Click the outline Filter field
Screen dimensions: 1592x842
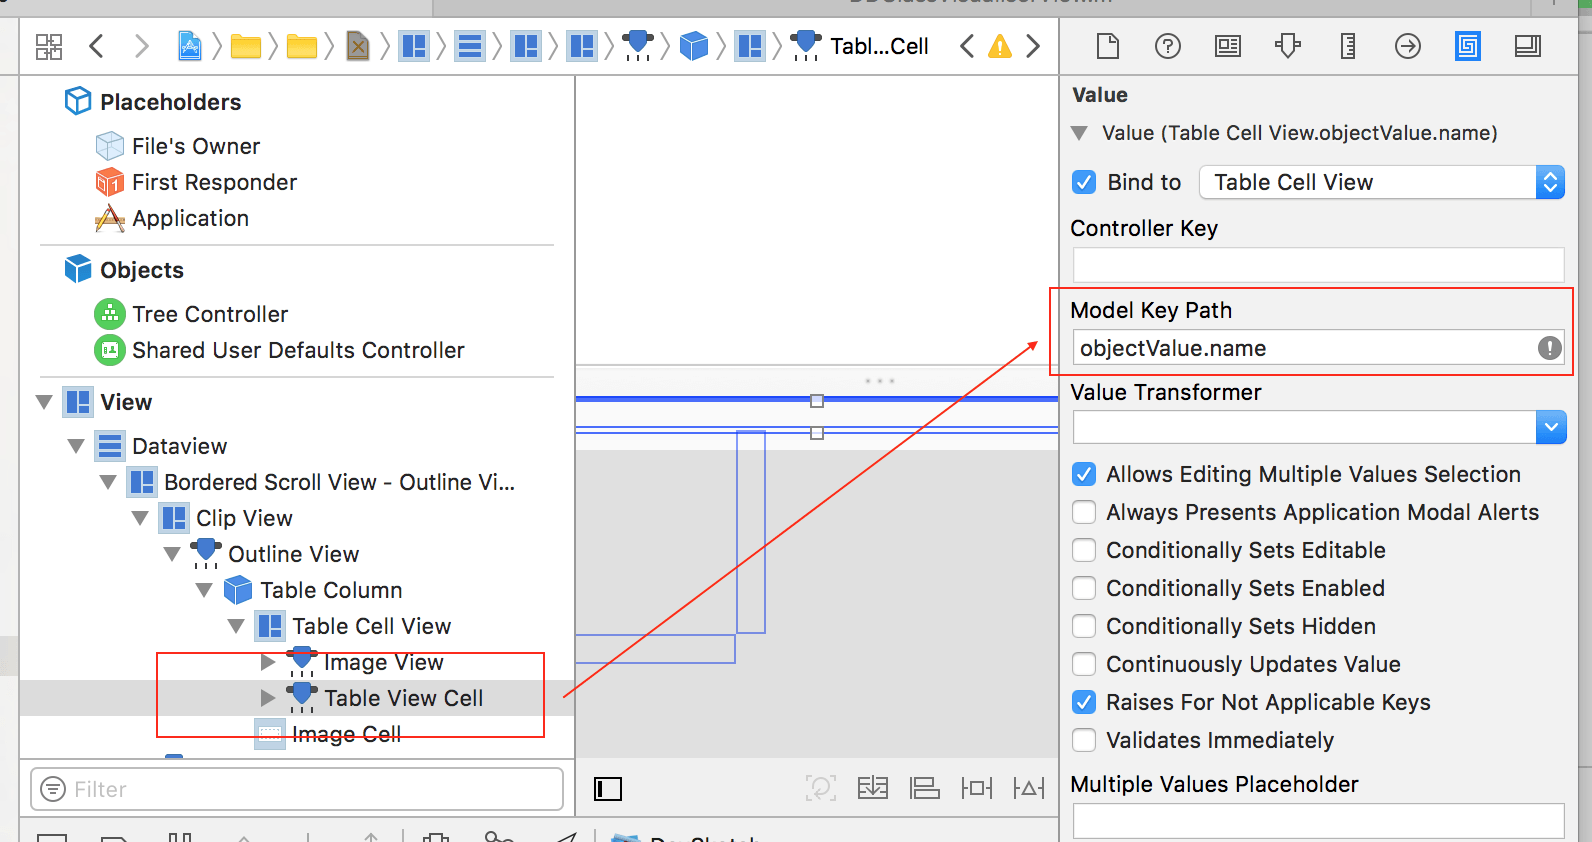pyautogui.click(x=297, y=789)
